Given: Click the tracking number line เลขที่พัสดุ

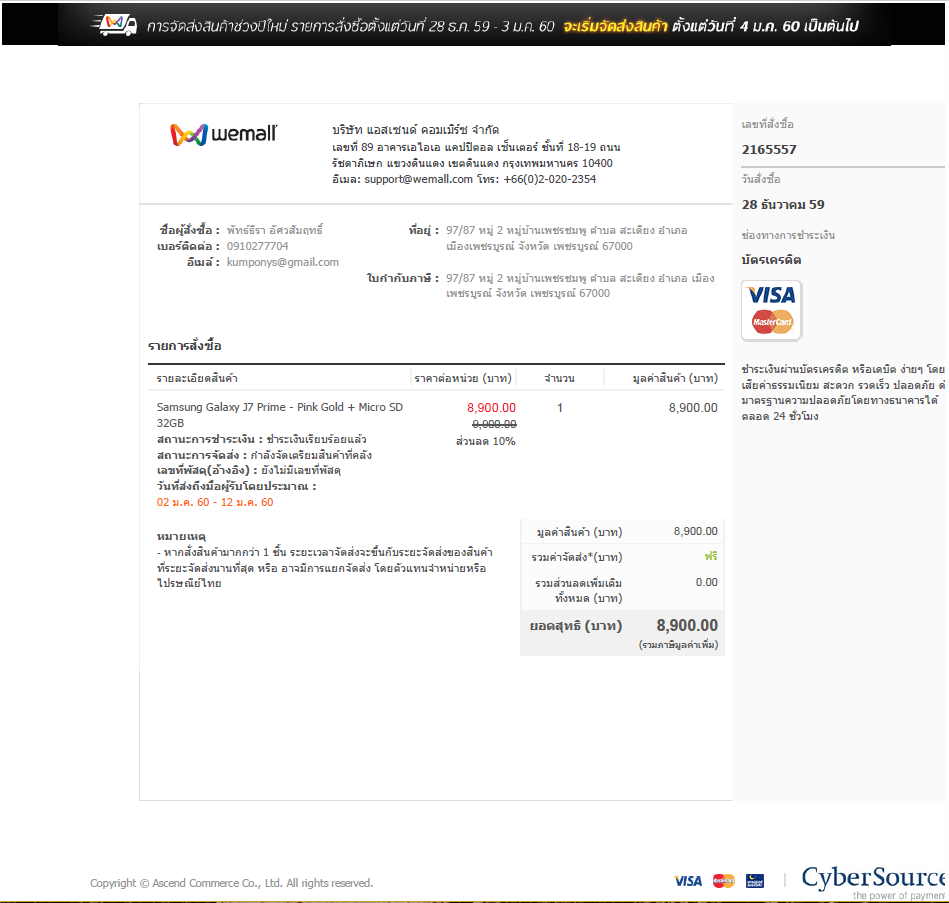Looking at the screenshot, I should point(249,470).
